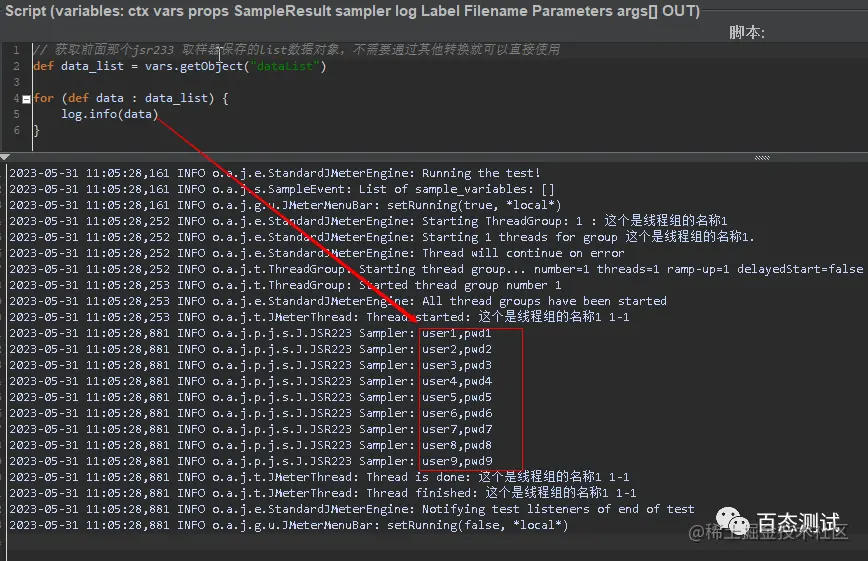Click the 'Thread will continue on error' line
Viewport: 868px width, 561px height.
pyautogui.click(x=317, y=253)
